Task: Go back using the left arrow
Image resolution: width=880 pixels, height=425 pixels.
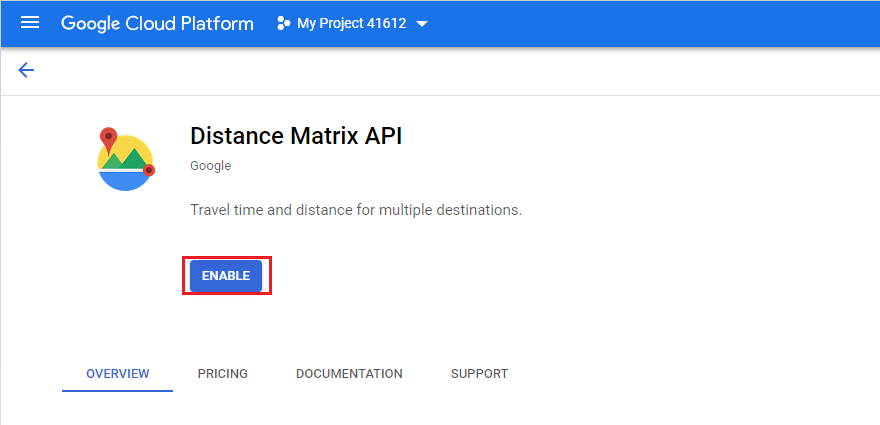Action: point(26,70)
